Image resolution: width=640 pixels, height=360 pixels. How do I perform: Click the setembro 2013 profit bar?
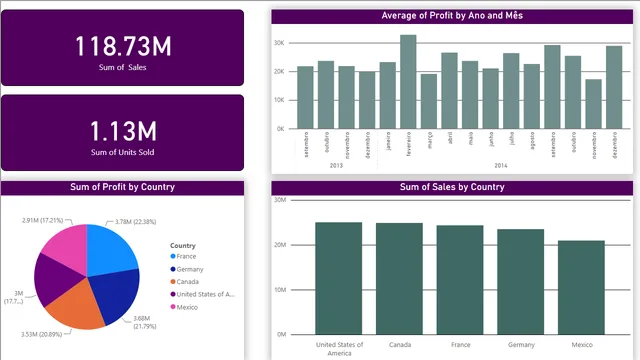coord(305,98)
